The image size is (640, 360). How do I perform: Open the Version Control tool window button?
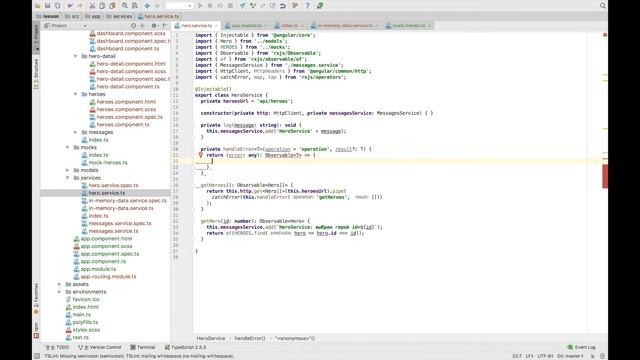coord(100,347)
